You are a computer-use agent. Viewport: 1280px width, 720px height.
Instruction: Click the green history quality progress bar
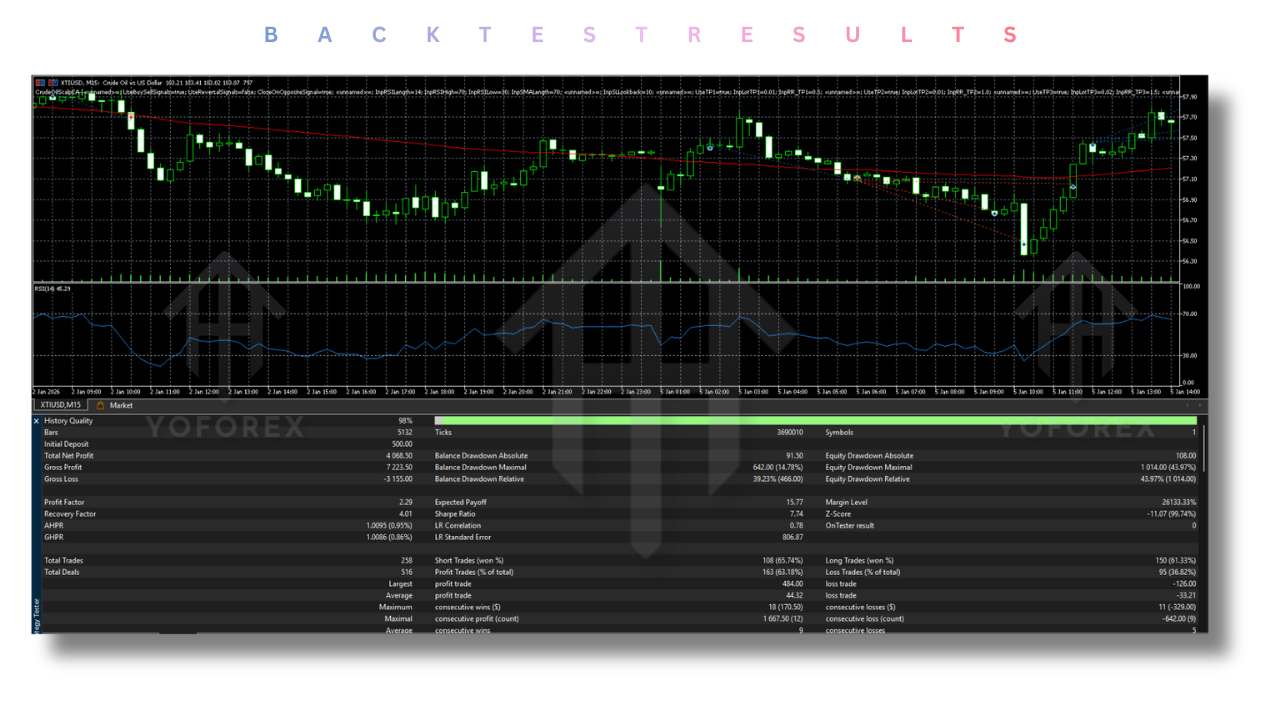click(x=600, y=421)
